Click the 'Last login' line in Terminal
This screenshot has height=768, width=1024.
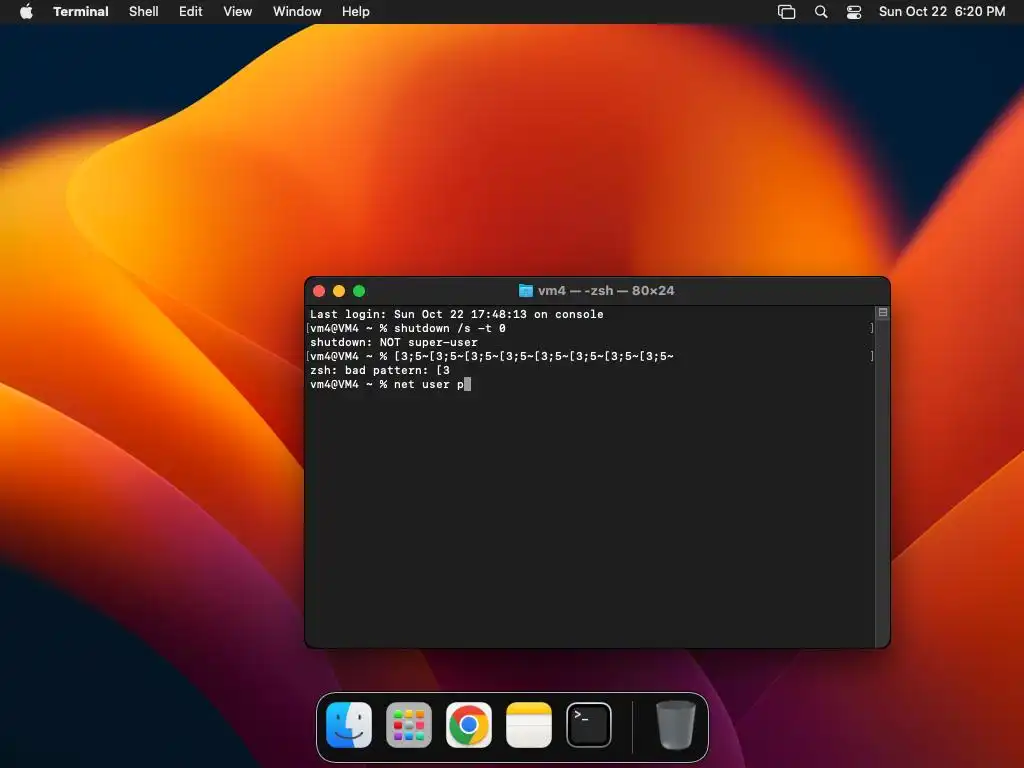click(456, 314)
